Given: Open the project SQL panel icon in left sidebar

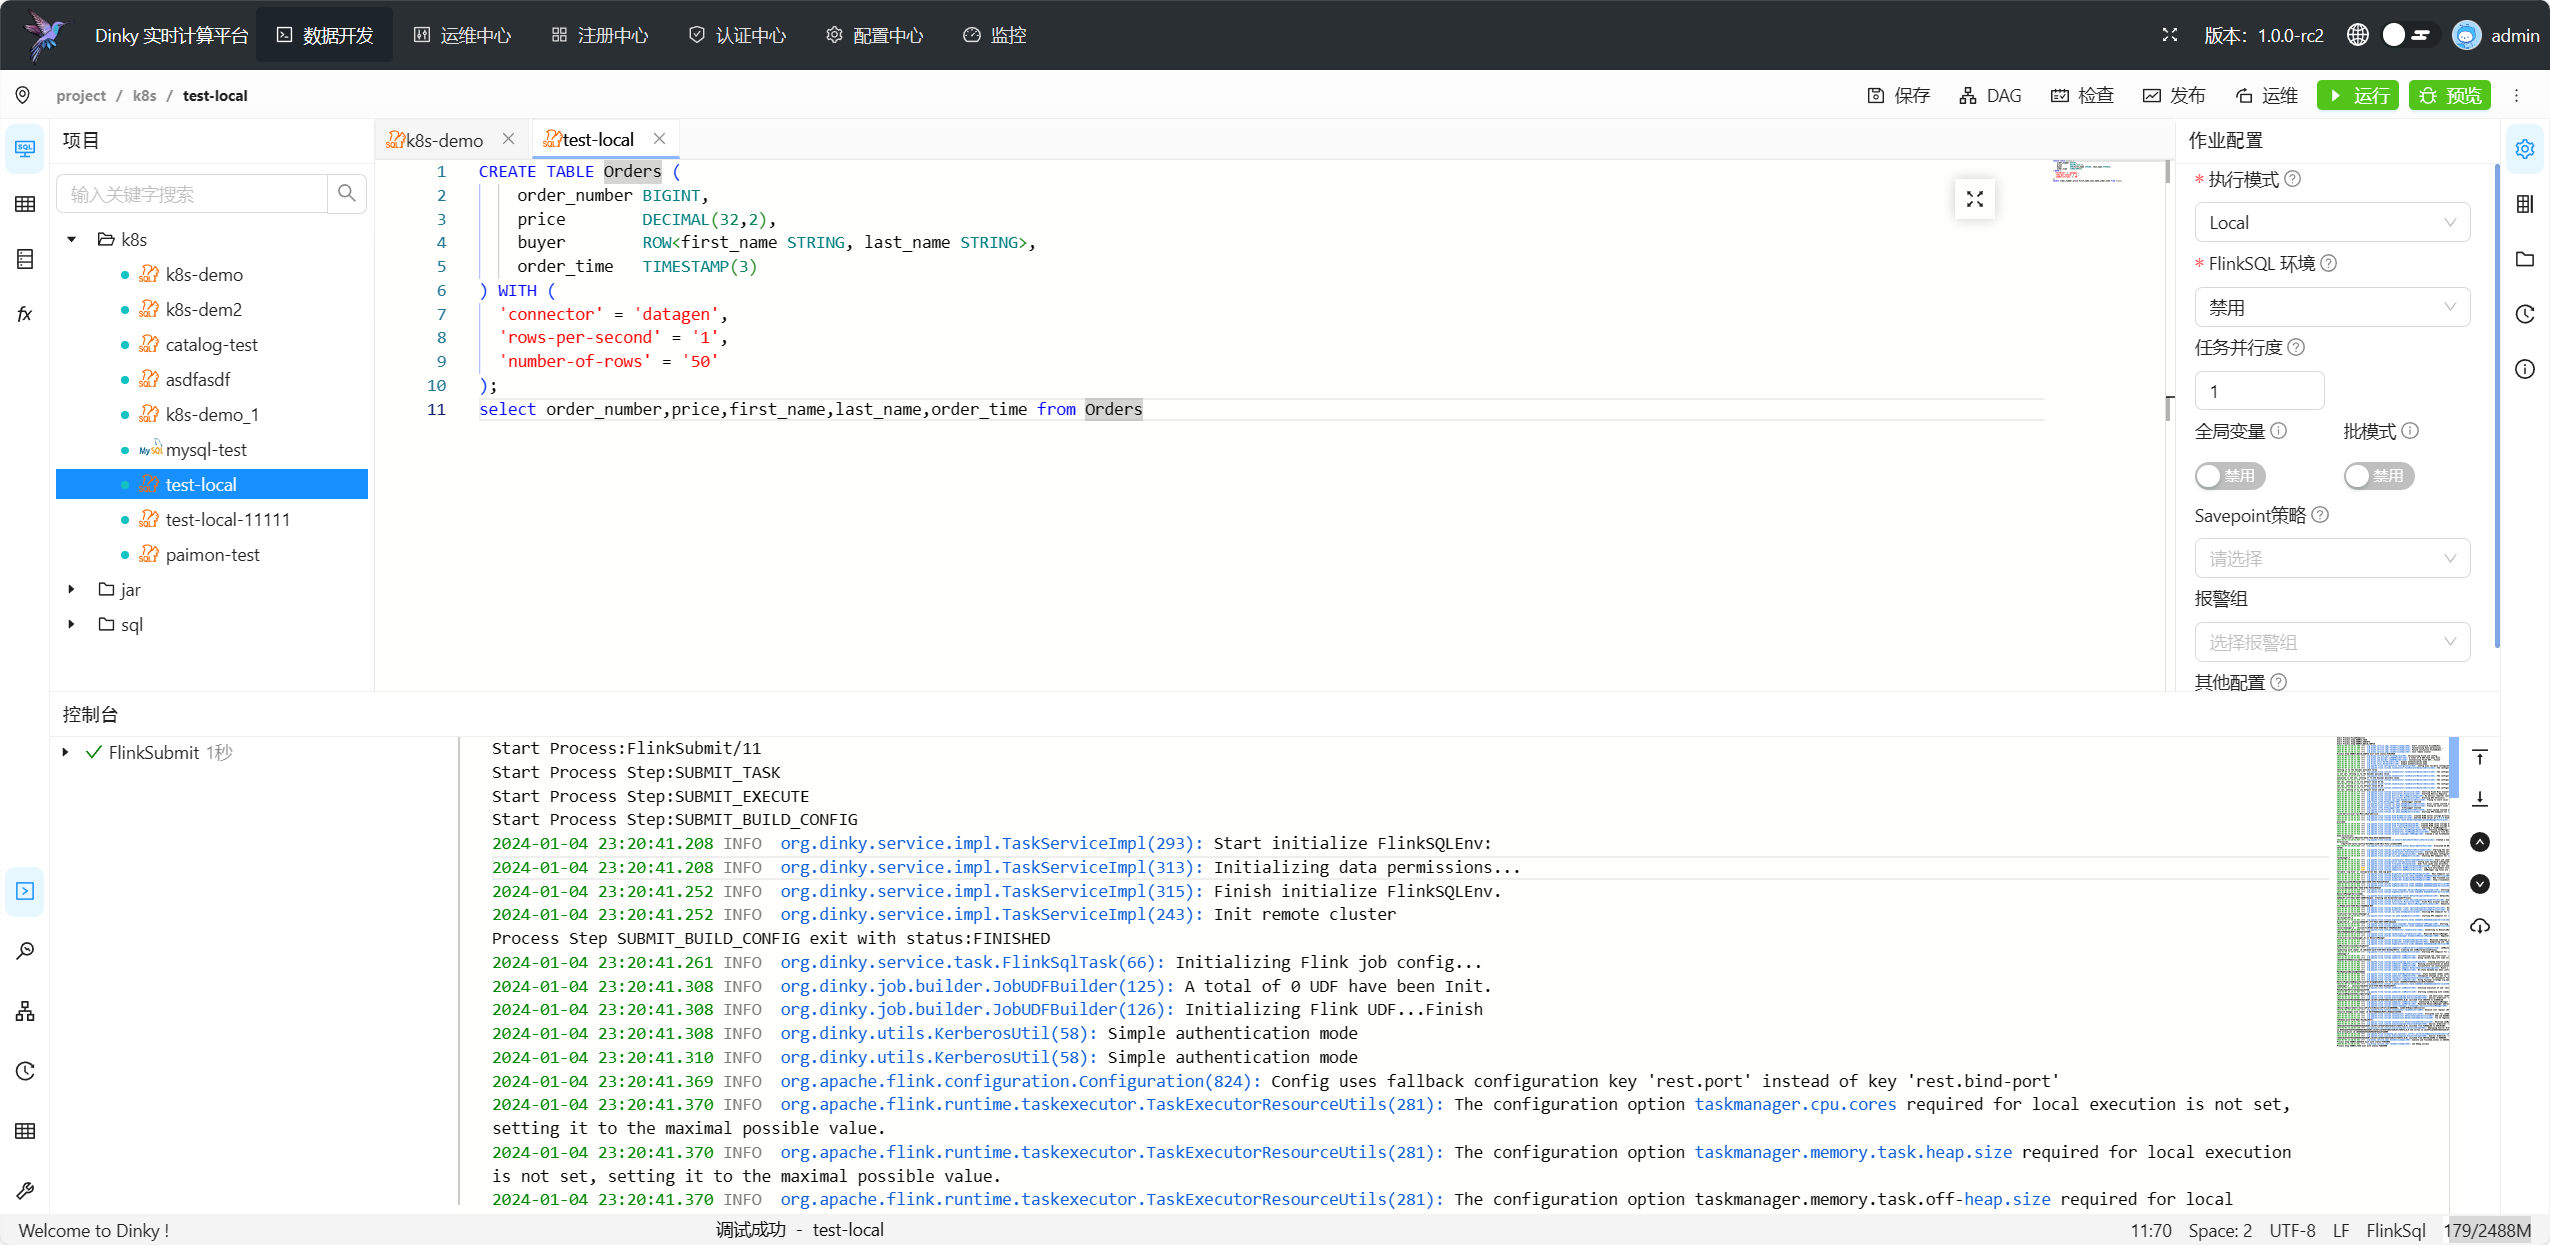Looking at the screenshot, I should [x=25, y=149].
